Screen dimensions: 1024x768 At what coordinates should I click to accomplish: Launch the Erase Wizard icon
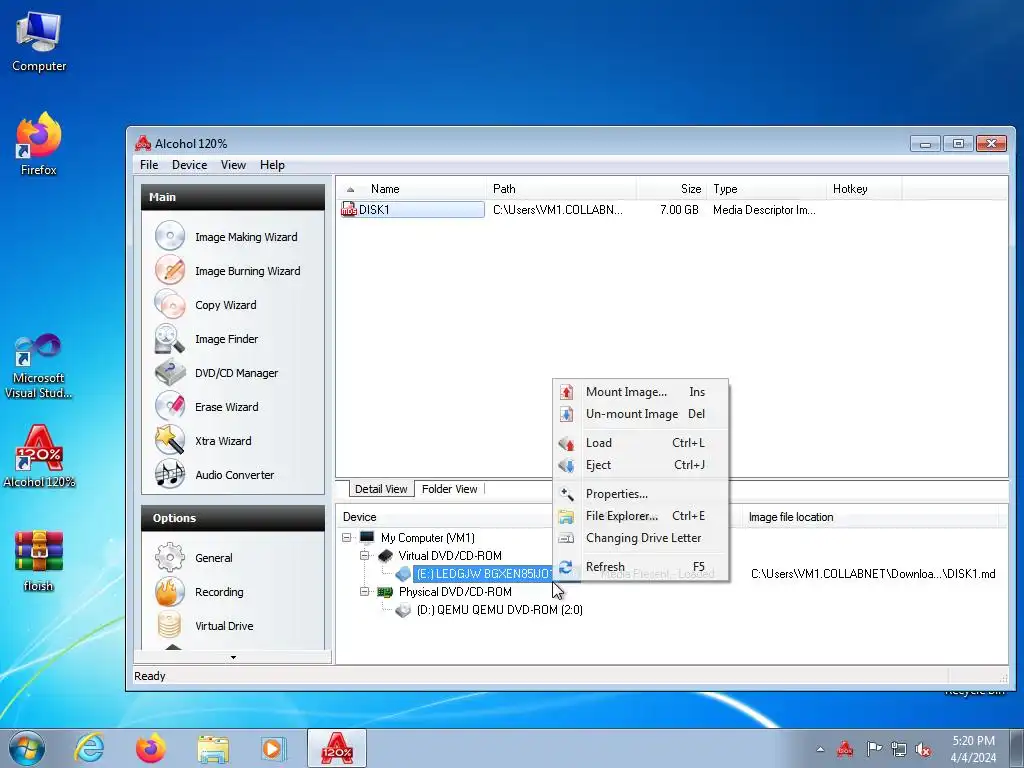click(x=170, y=406)
